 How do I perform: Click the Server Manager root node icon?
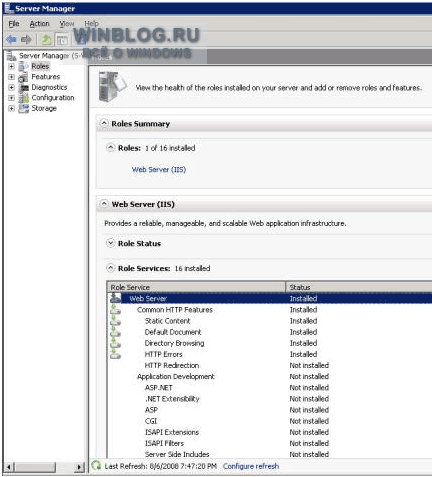pos(11,55)
